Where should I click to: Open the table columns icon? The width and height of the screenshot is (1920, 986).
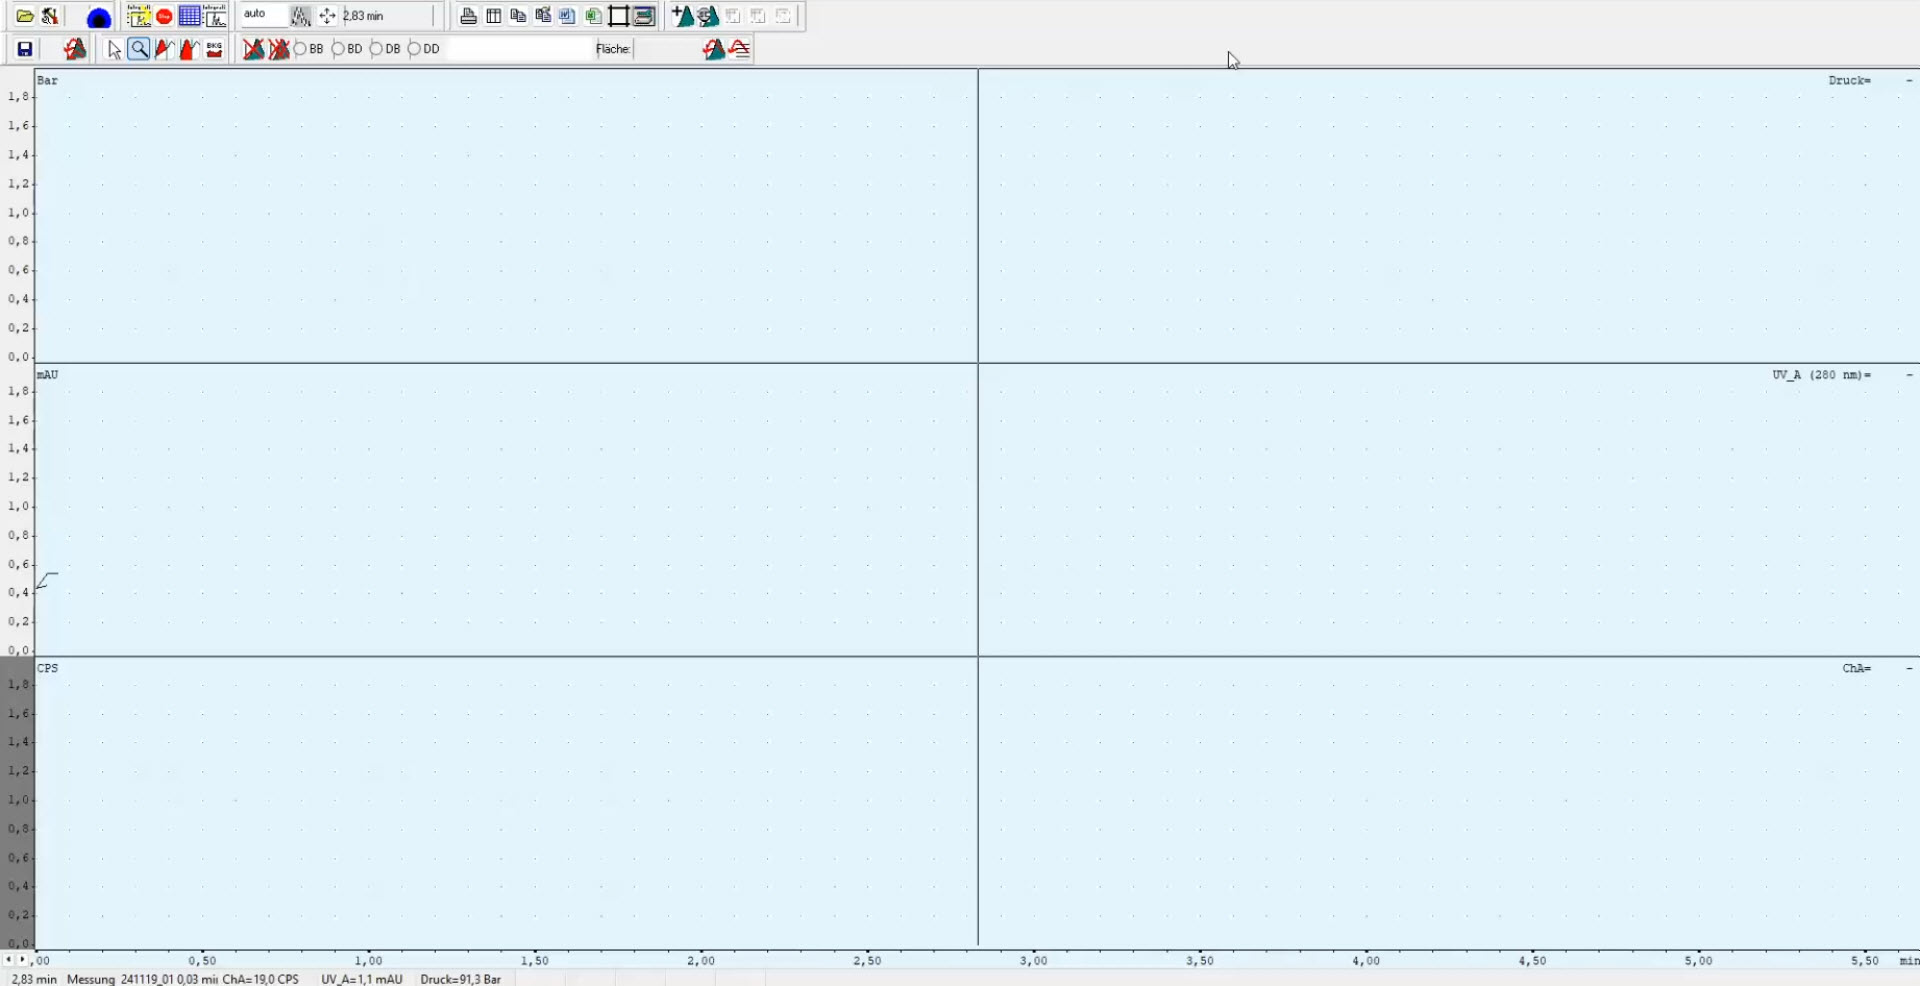point(494,16)
